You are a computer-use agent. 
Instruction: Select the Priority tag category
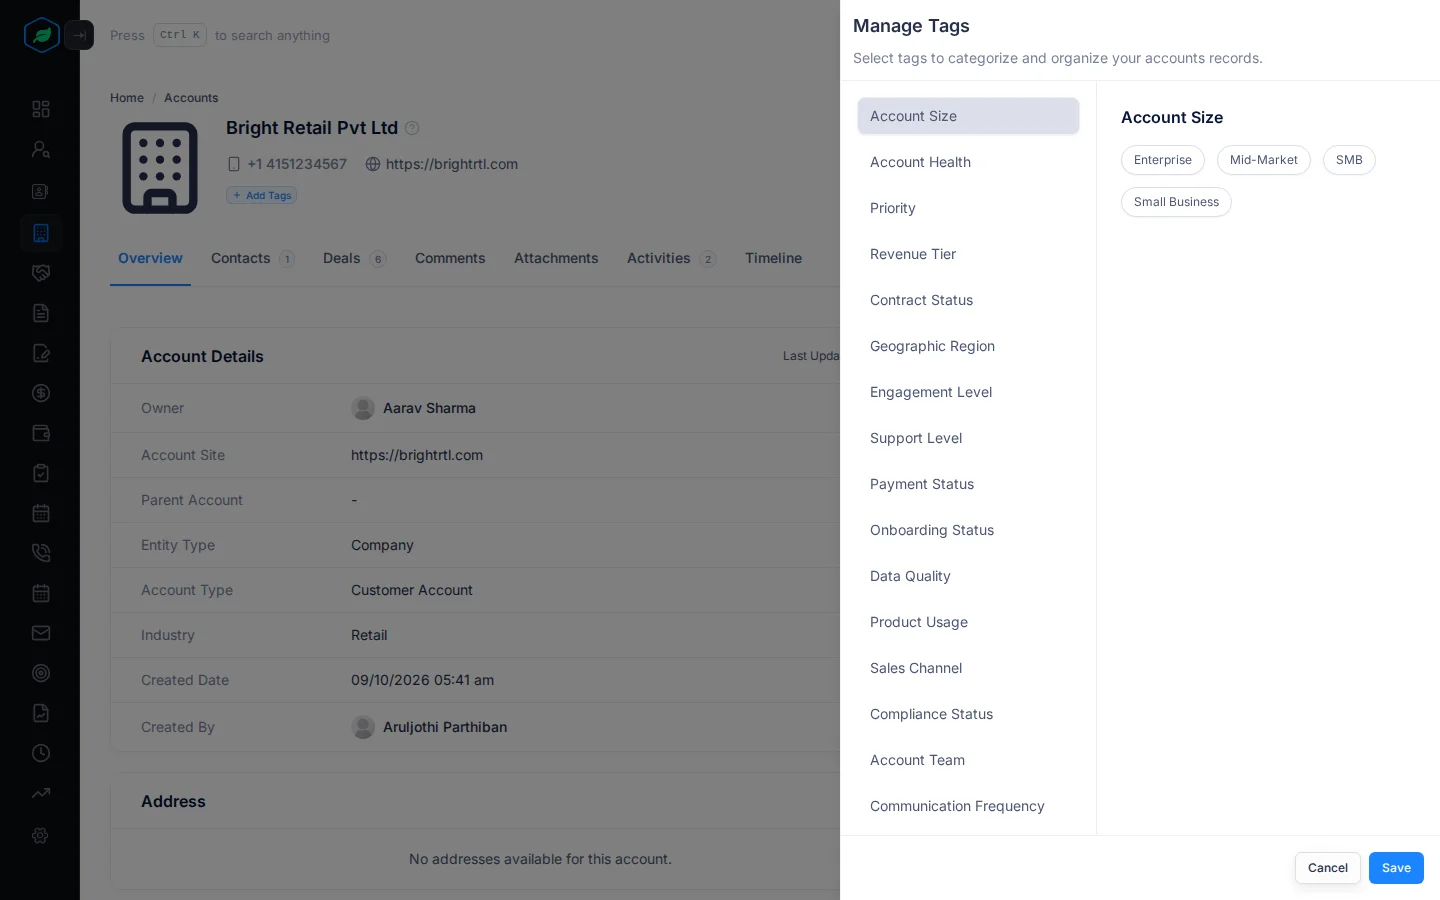click(x=968, y=208)
